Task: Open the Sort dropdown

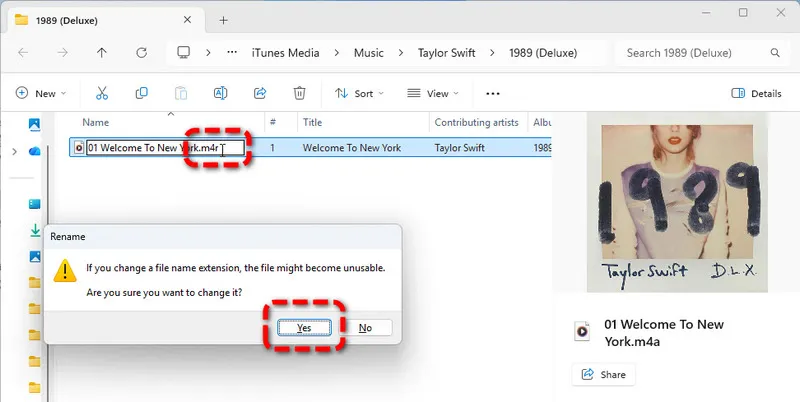Action: (x=359, y=93)
